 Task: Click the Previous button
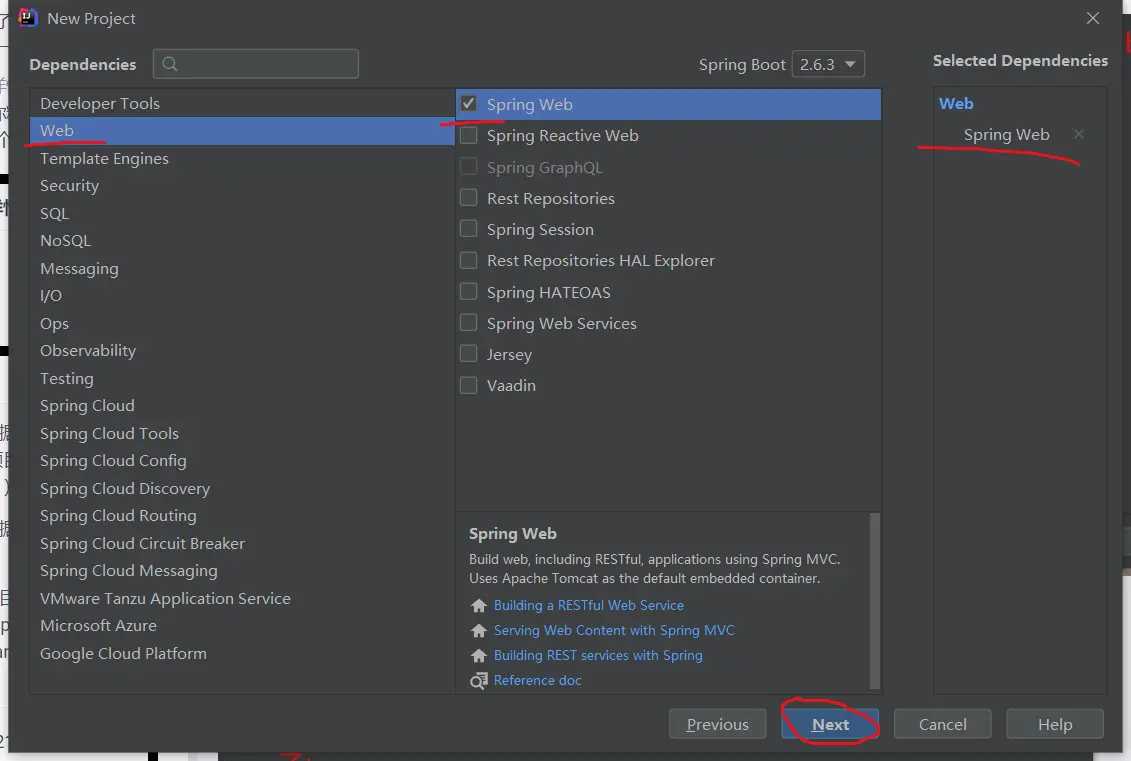(718, 724)
